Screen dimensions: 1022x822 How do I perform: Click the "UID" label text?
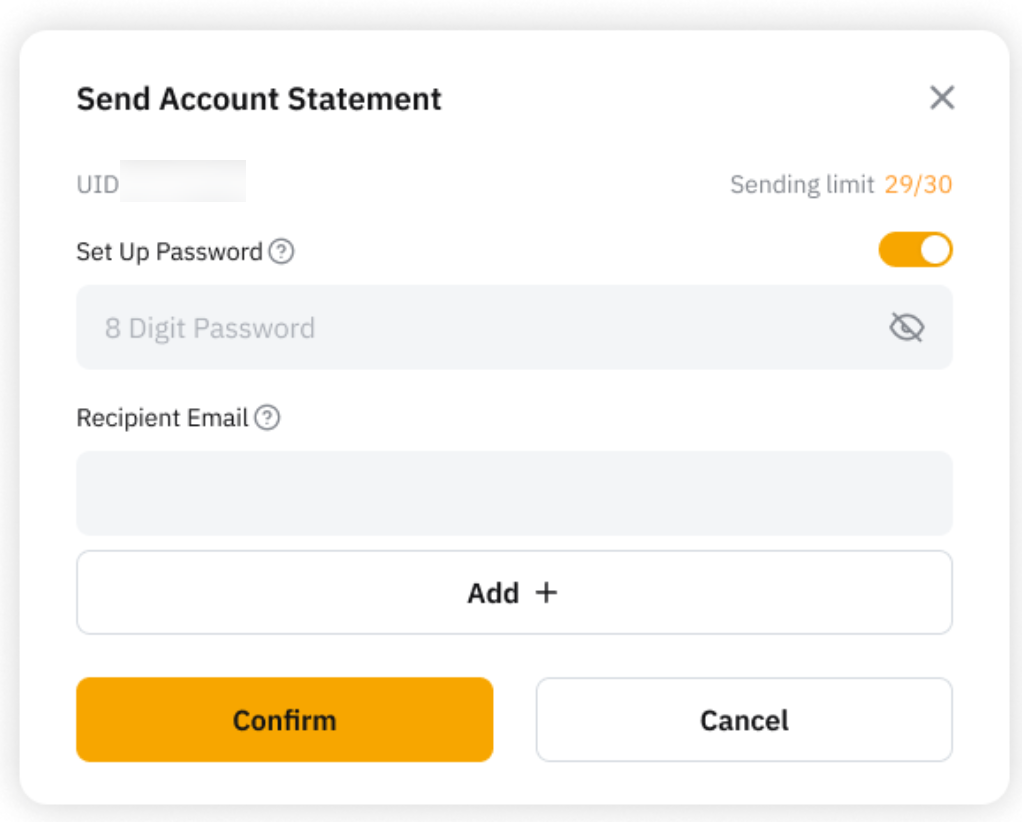pos(97,185)
